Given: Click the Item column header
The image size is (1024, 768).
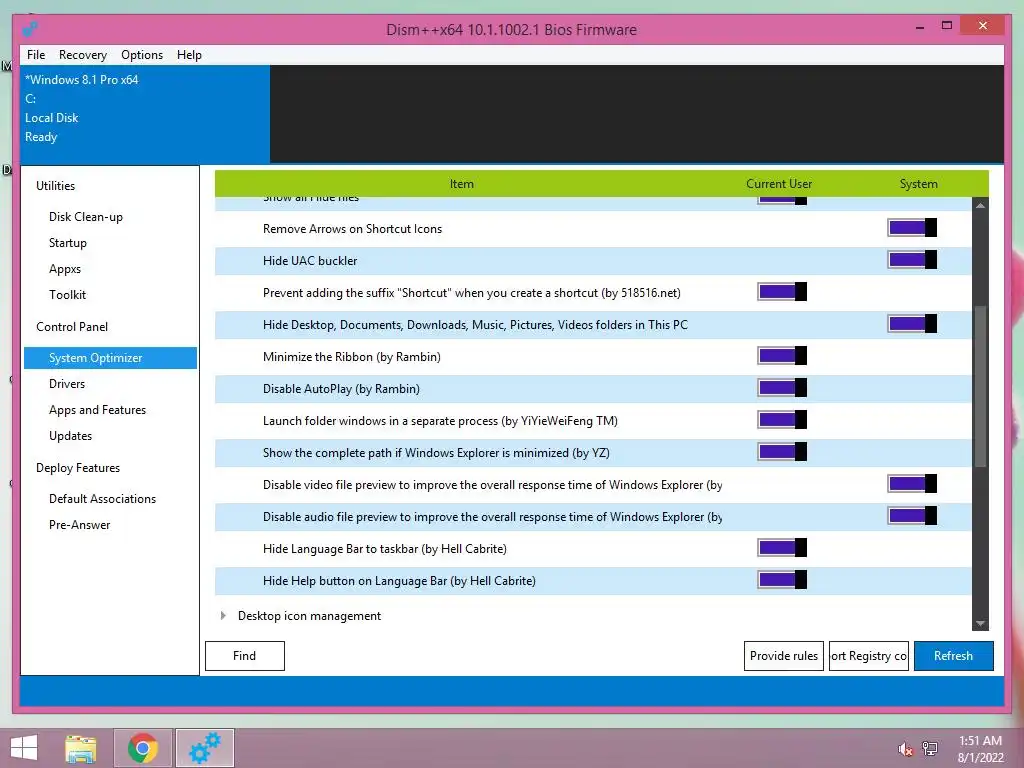Looking at the screenshot, I should (462, 184).
